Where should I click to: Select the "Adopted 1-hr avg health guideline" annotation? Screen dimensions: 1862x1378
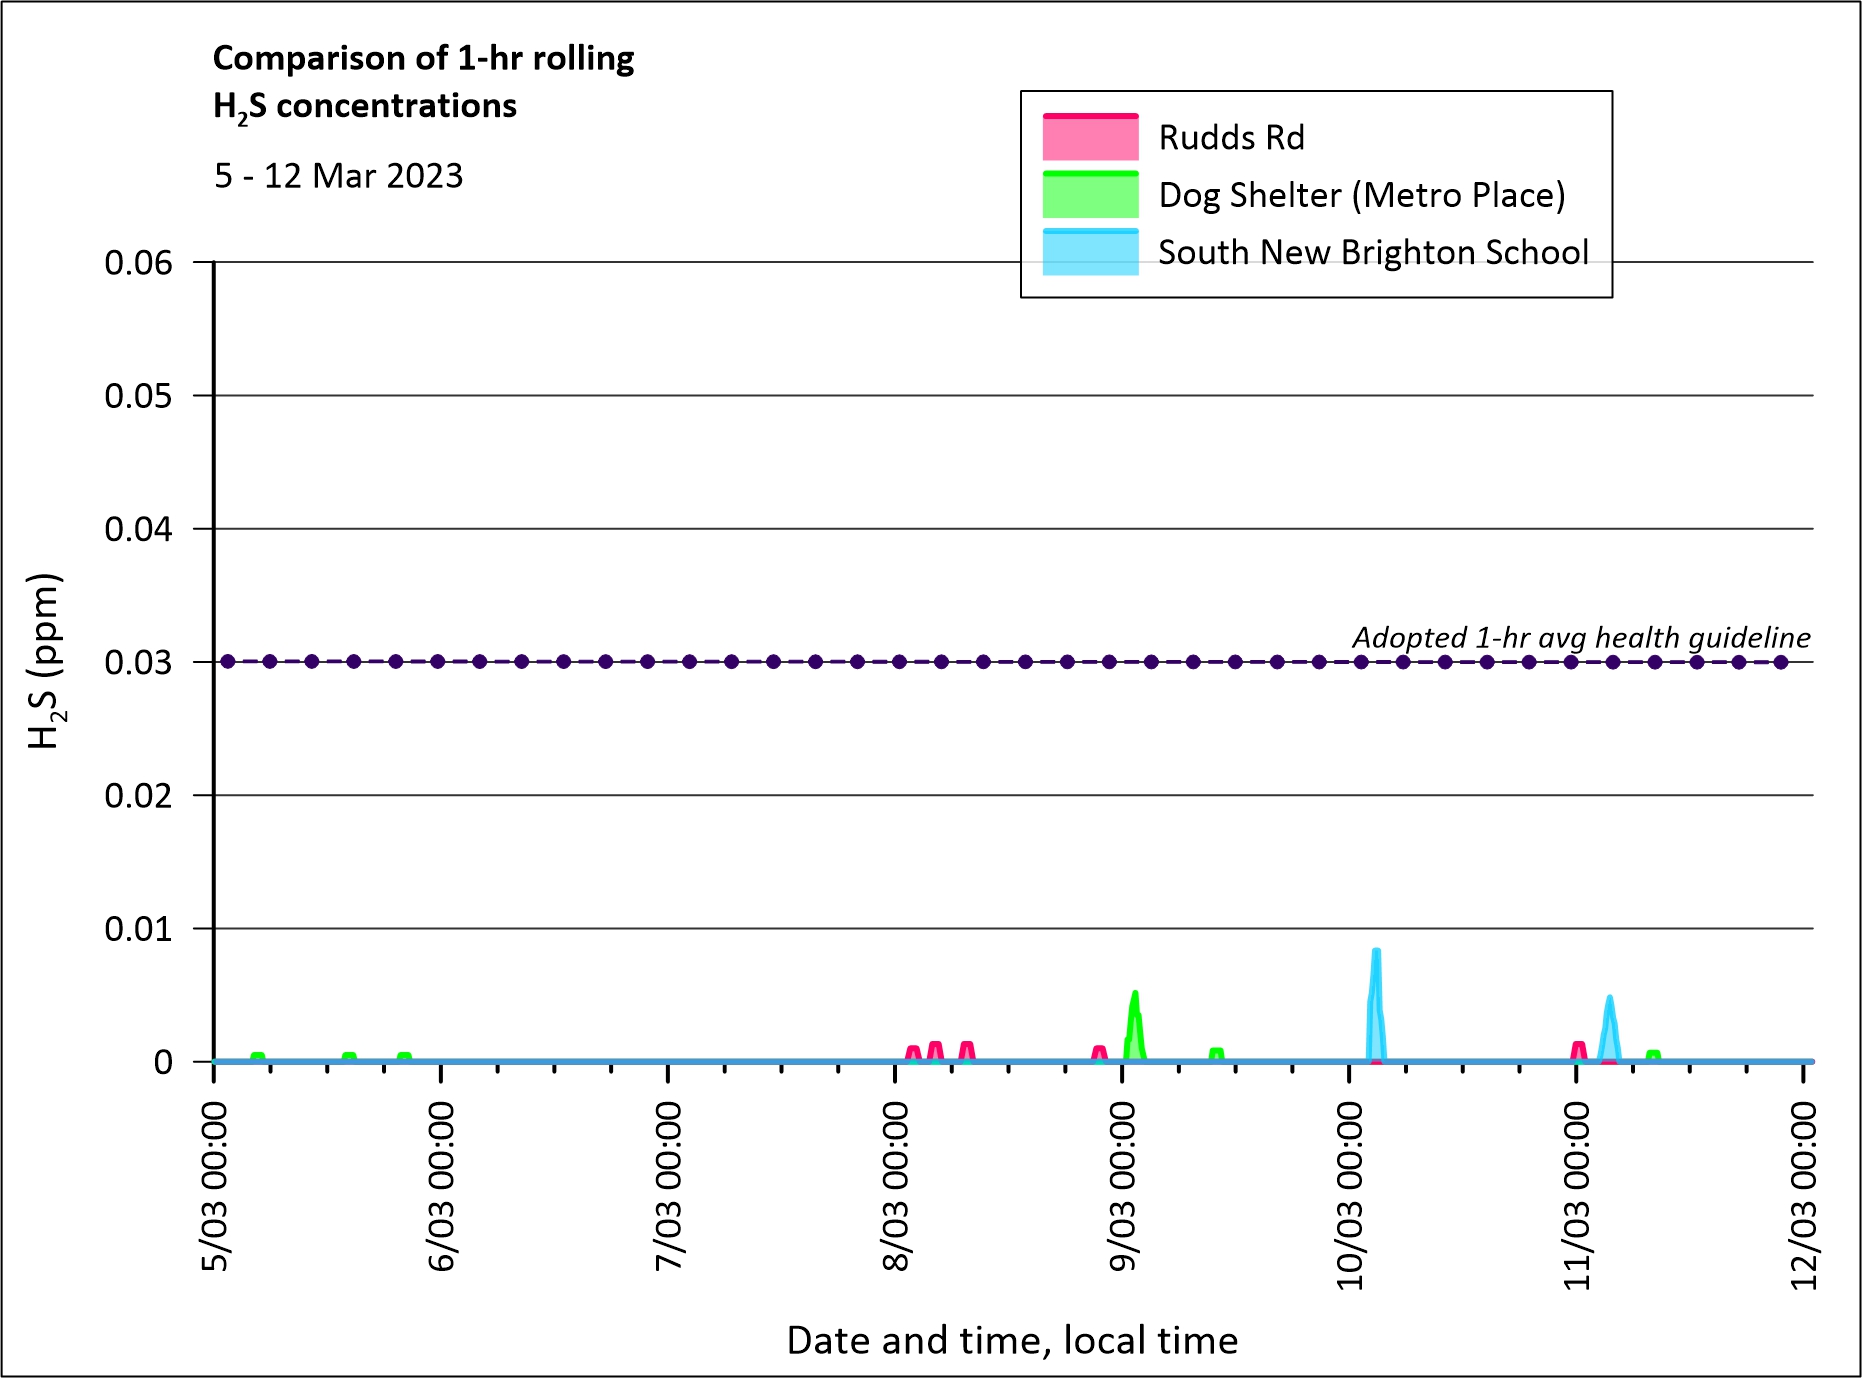1580,637
